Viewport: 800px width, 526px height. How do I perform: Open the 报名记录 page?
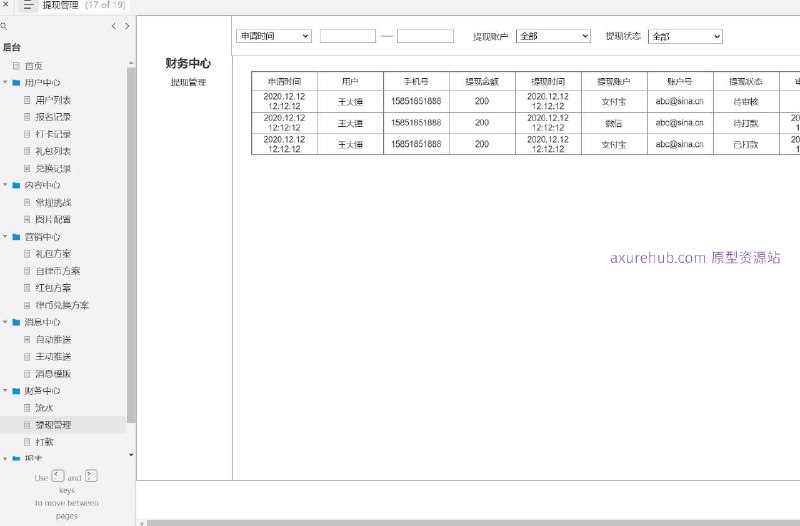(x=53, y=117)
